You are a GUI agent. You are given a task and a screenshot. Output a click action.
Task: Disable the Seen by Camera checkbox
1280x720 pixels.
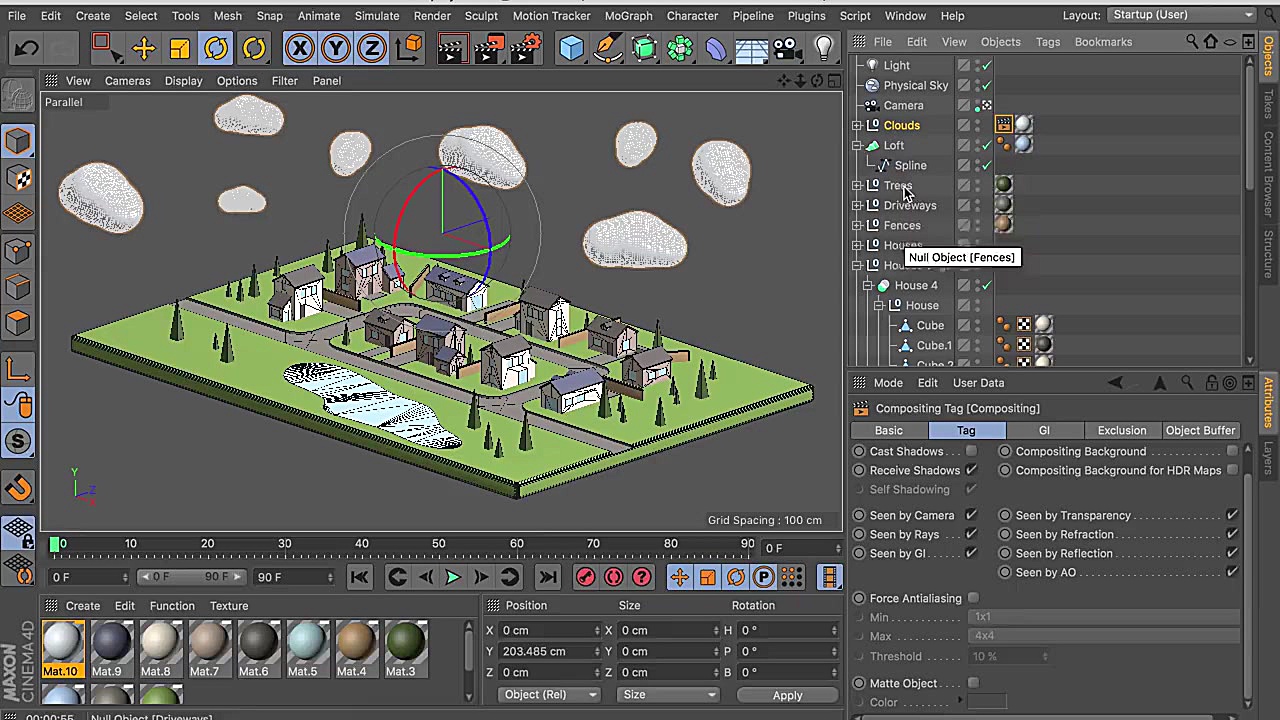(970, 515)
